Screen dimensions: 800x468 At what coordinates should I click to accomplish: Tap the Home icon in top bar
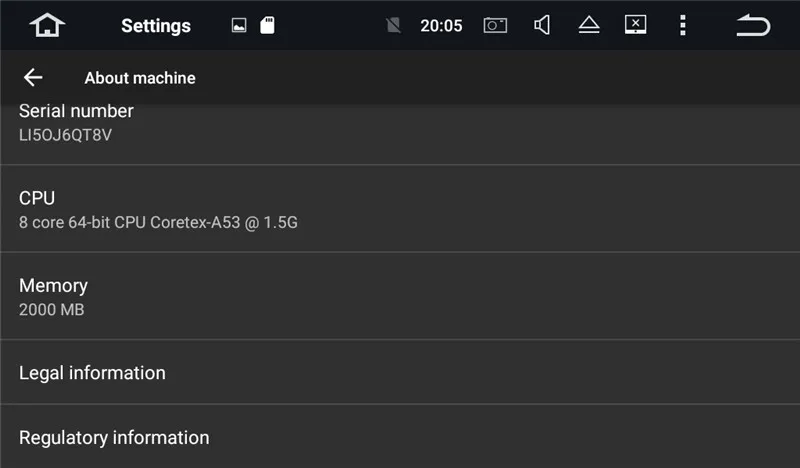47,25
